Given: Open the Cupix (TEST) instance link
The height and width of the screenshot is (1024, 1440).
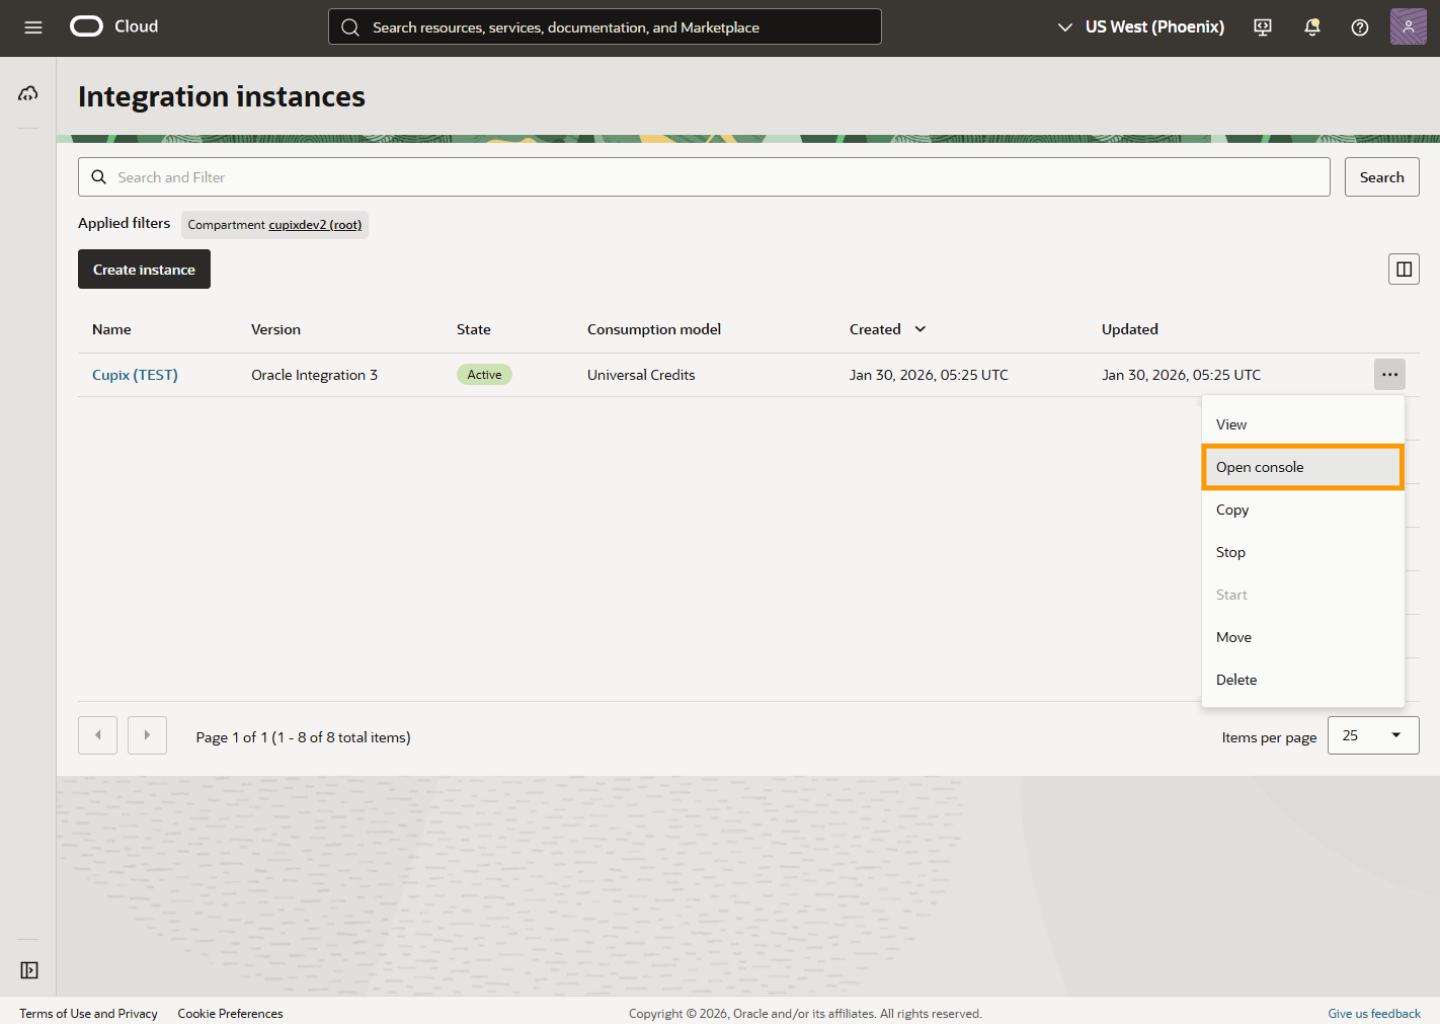Looking at the screenshot, I should click(x=135, y=375).
